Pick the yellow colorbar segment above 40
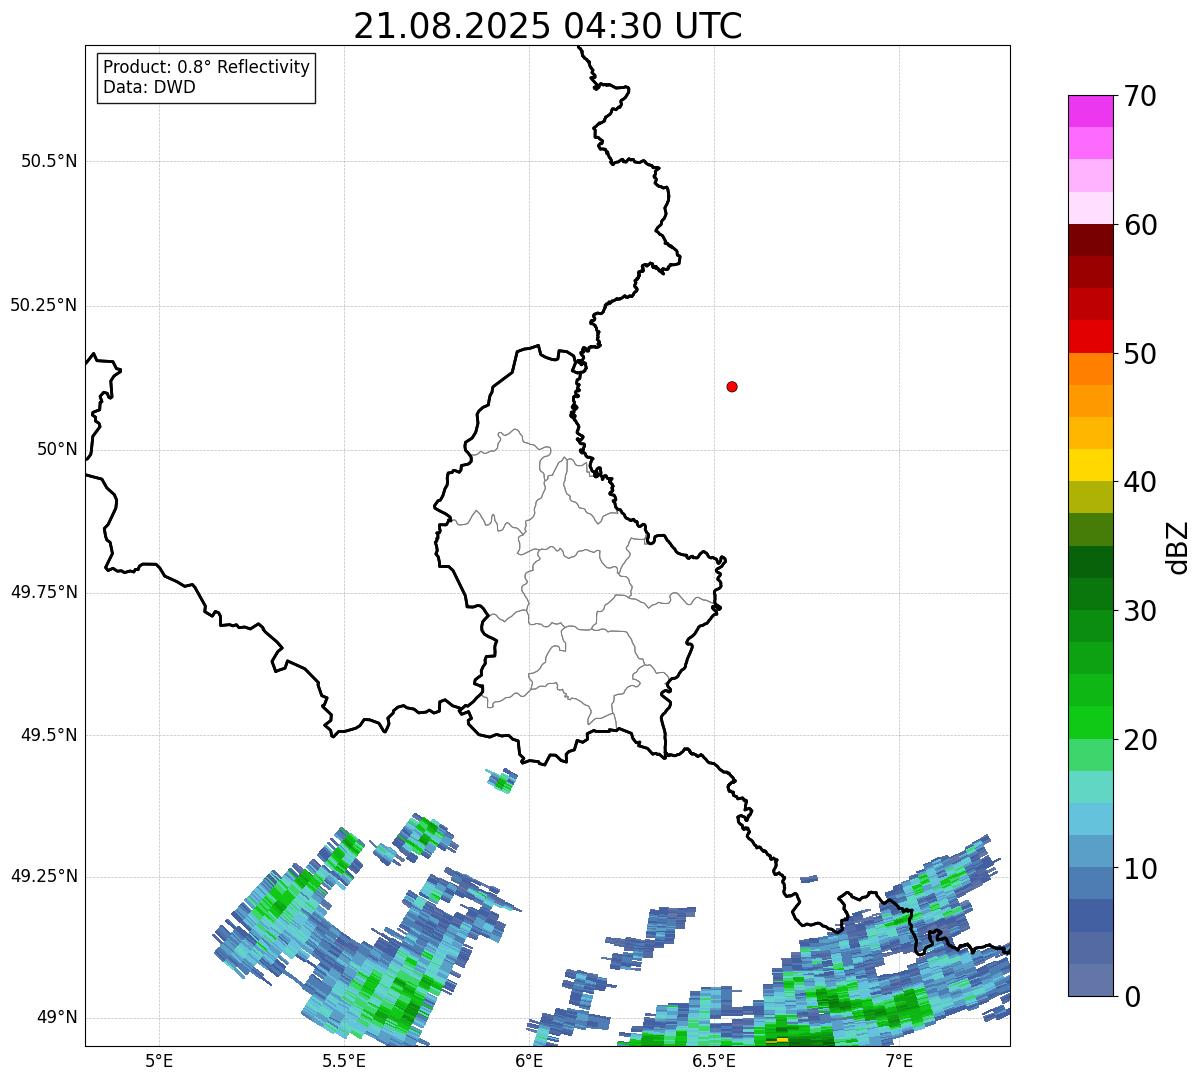The image size is (1202, 1081). coord(1090,465)
